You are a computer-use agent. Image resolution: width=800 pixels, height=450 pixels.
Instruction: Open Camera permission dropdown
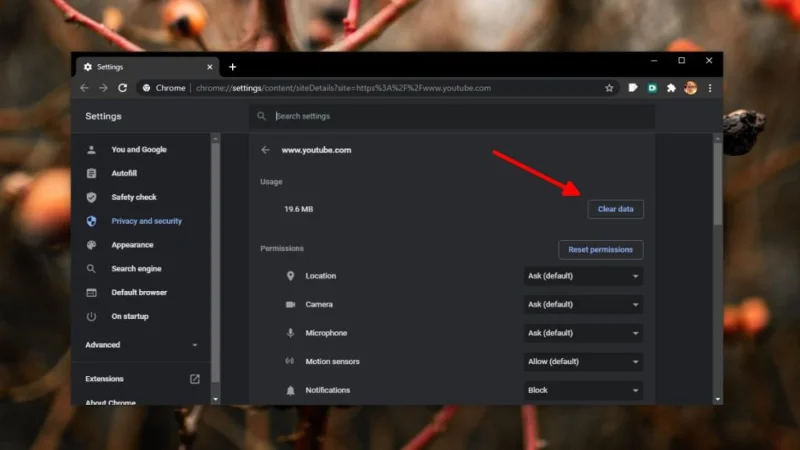[x=583, y=305]
